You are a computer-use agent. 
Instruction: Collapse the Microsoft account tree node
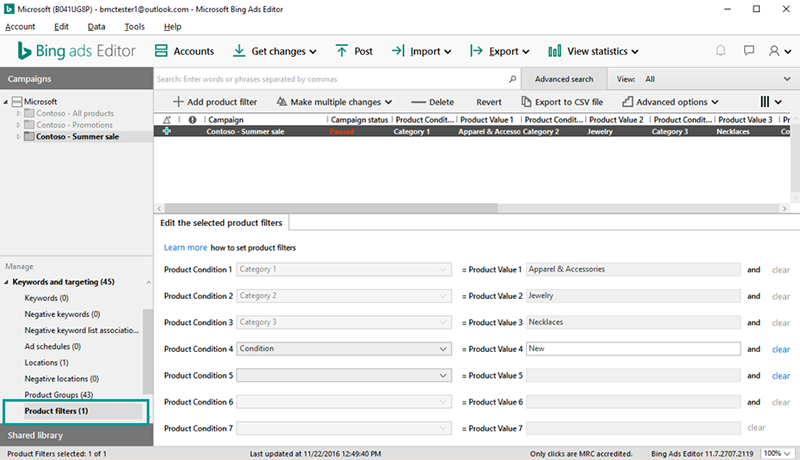[6, 102]
